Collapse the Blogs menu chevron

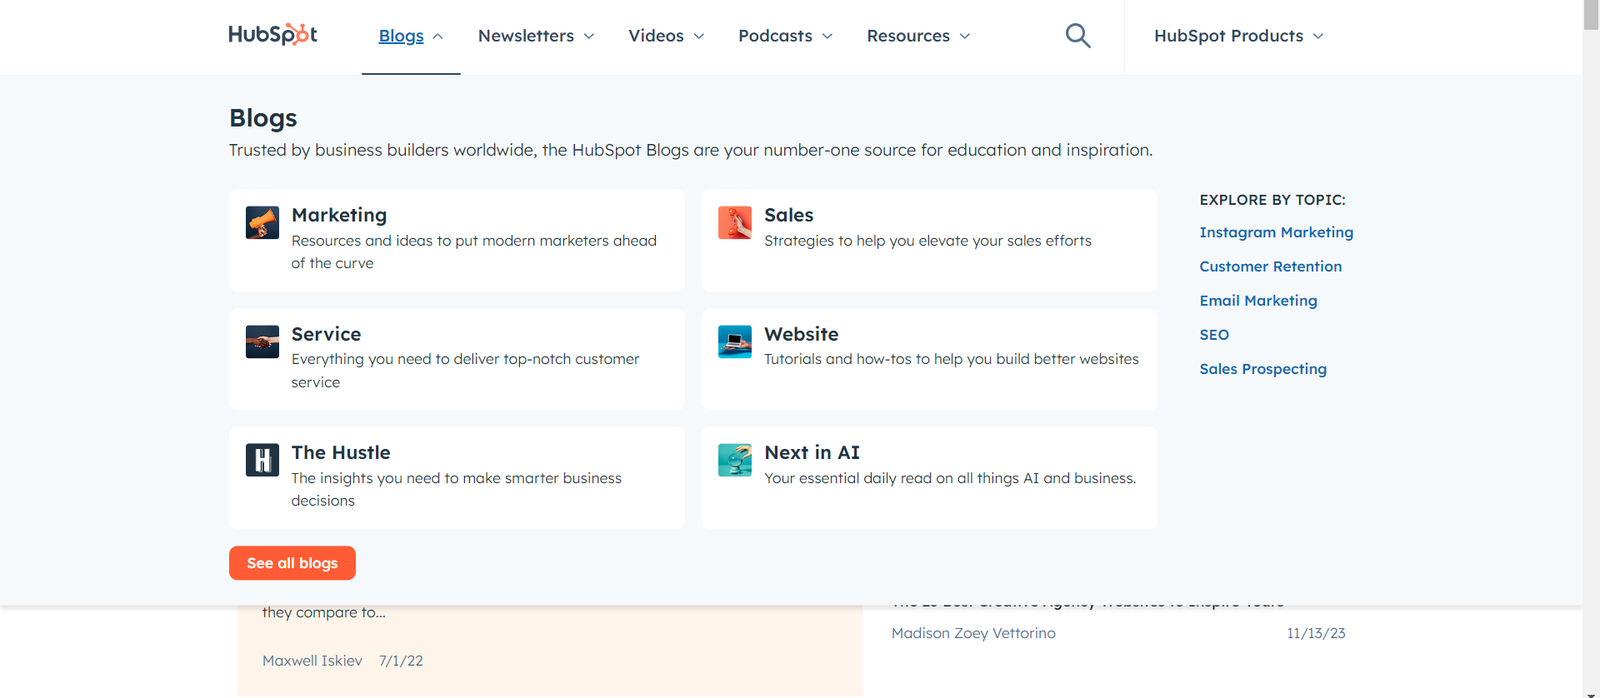tap(438, 36)
